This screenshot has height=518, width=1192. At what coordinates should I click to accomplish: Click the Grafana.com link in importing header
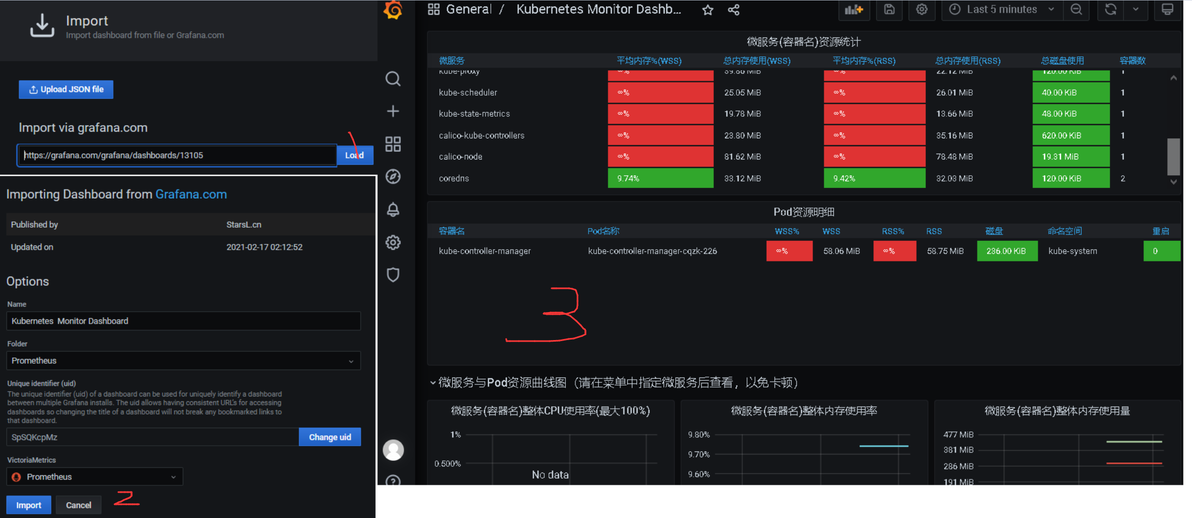point(191,194)
